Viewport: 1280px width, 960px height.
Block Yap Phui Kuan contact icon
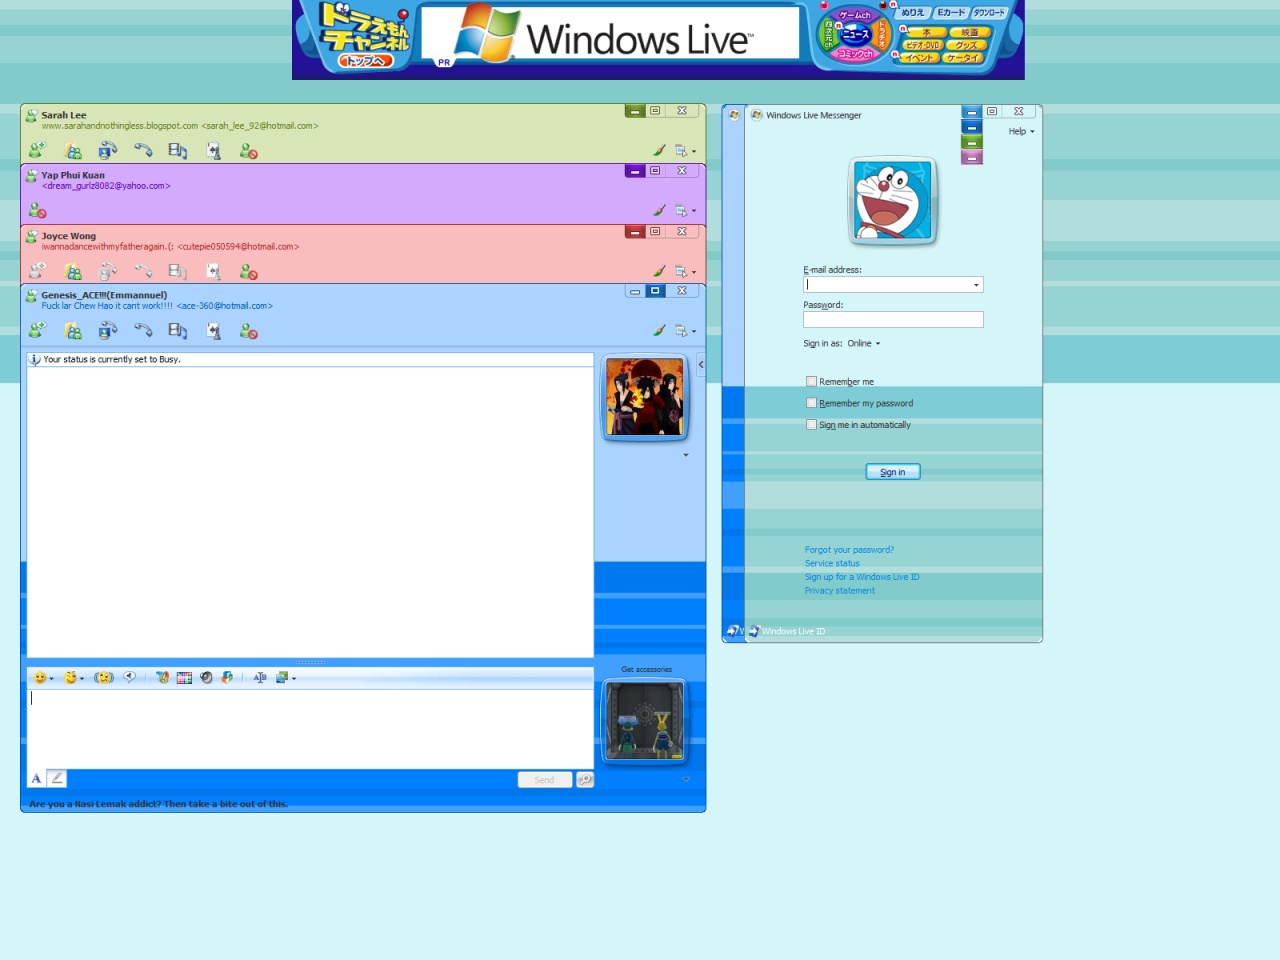37,210
